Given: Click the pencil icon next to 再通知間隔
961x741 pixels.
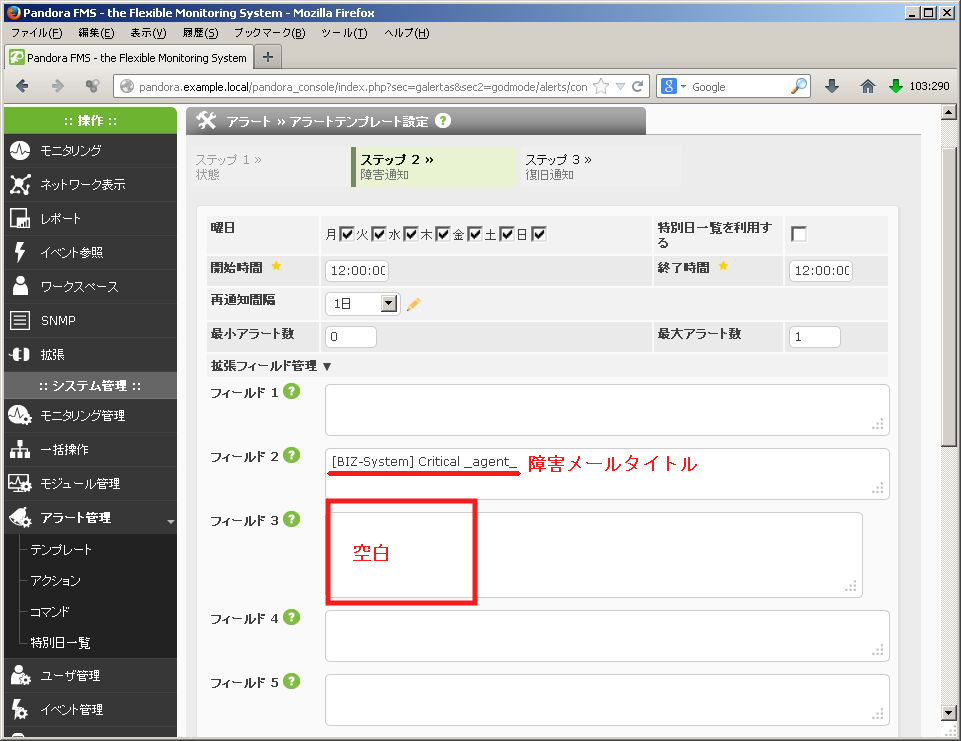Looking at the screenshot, I should 414,304.
